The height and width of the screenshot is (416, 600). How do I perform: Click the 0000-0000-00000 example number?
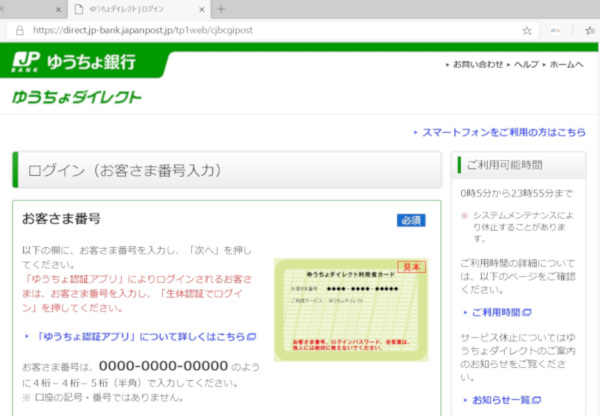click(x=163, y=366)
